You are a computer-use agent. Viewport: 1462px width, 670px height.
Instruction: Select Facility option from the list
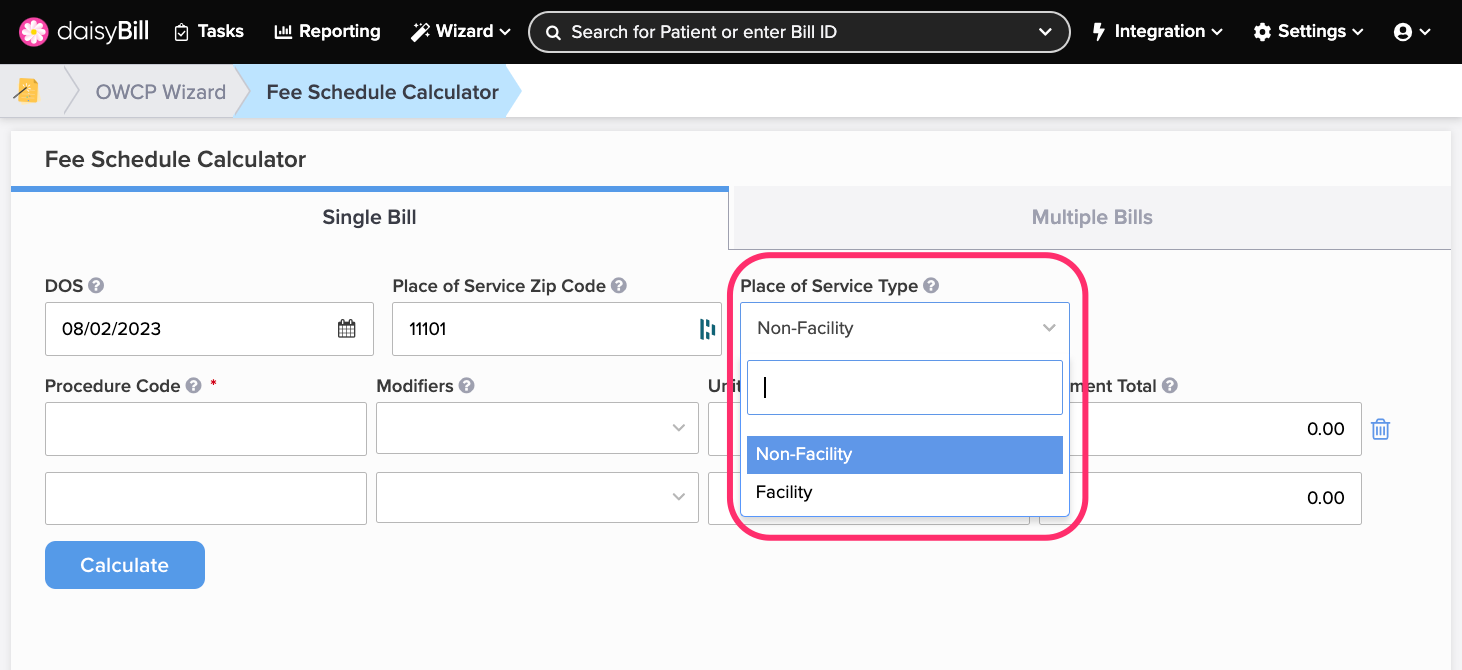point(784,492)
